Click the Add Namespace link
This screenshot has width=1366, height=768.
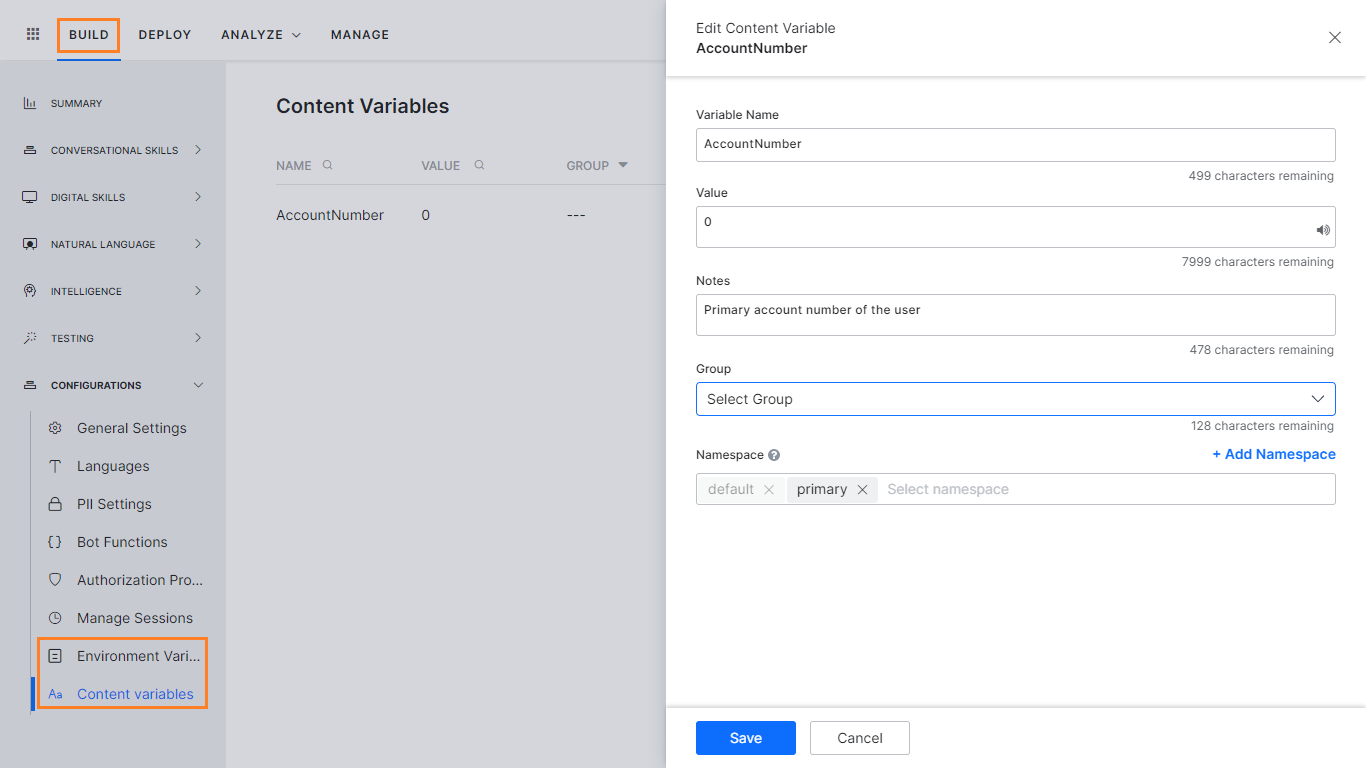[1274, 454]
